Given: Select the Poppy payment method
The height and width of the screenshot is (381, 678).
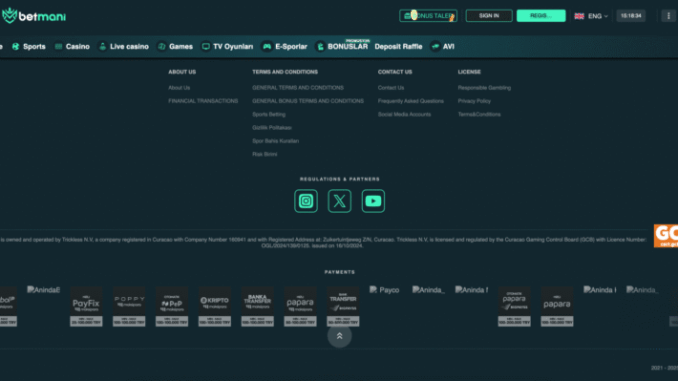Looking at the screenshot, I should (x=129, y=306).
